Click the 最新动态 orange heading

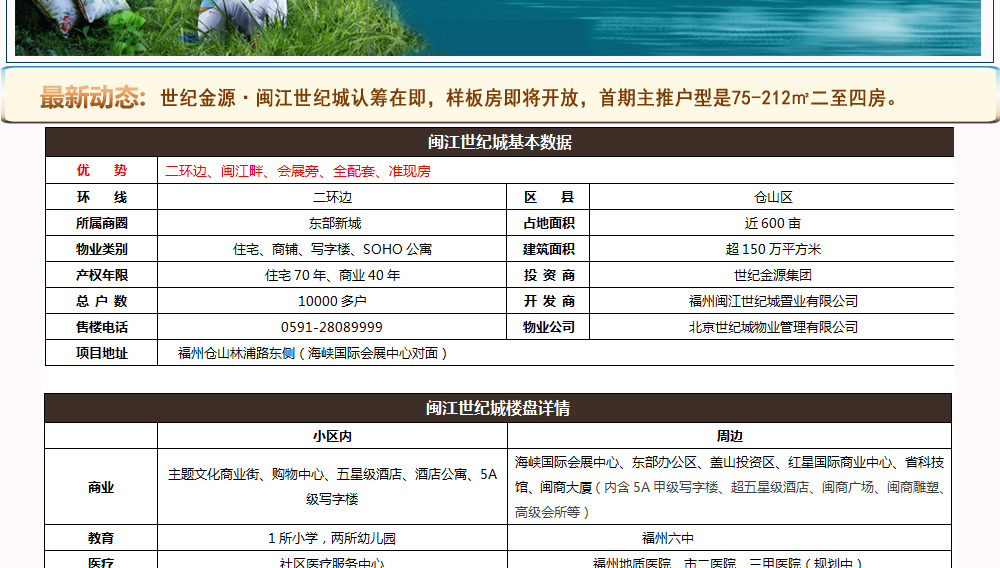point(92,98)
